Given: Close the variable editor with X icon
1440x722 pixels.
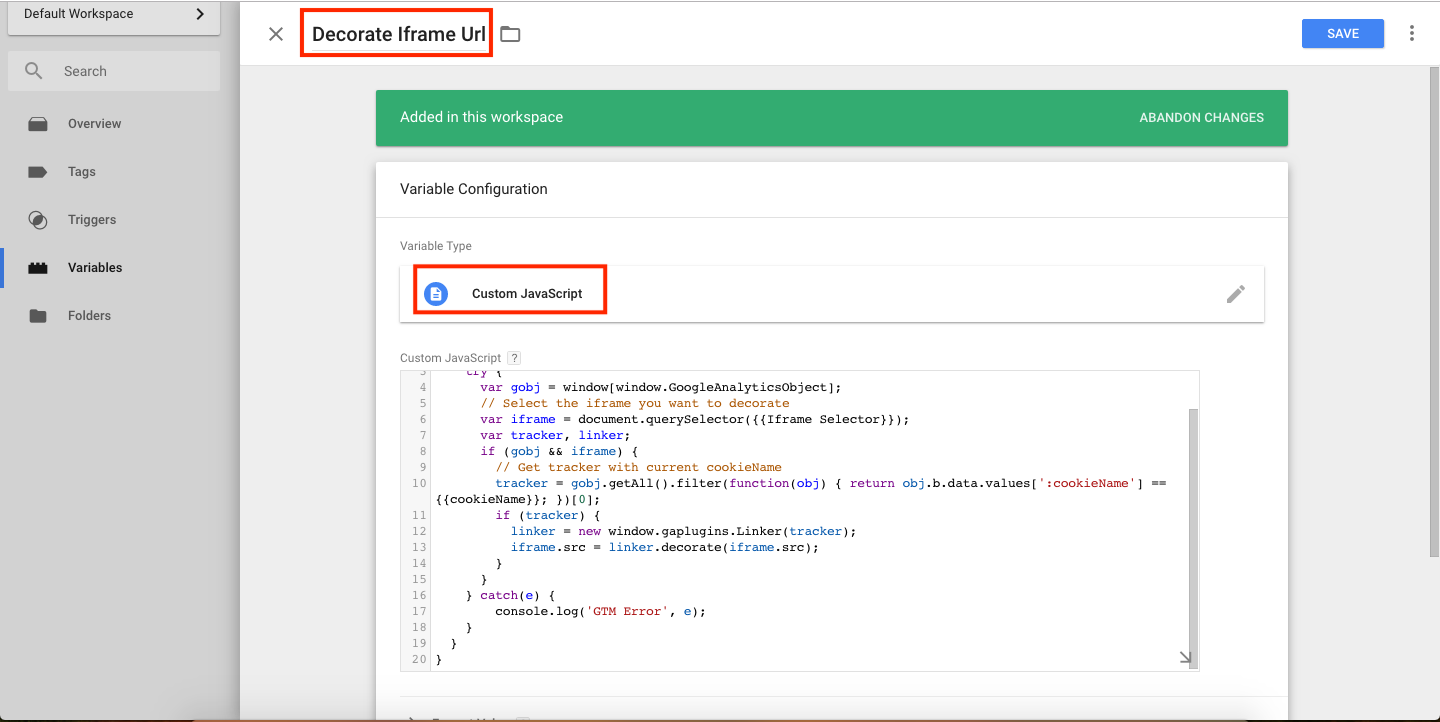Looking at the screenshot, I should [x=276, y=34].
